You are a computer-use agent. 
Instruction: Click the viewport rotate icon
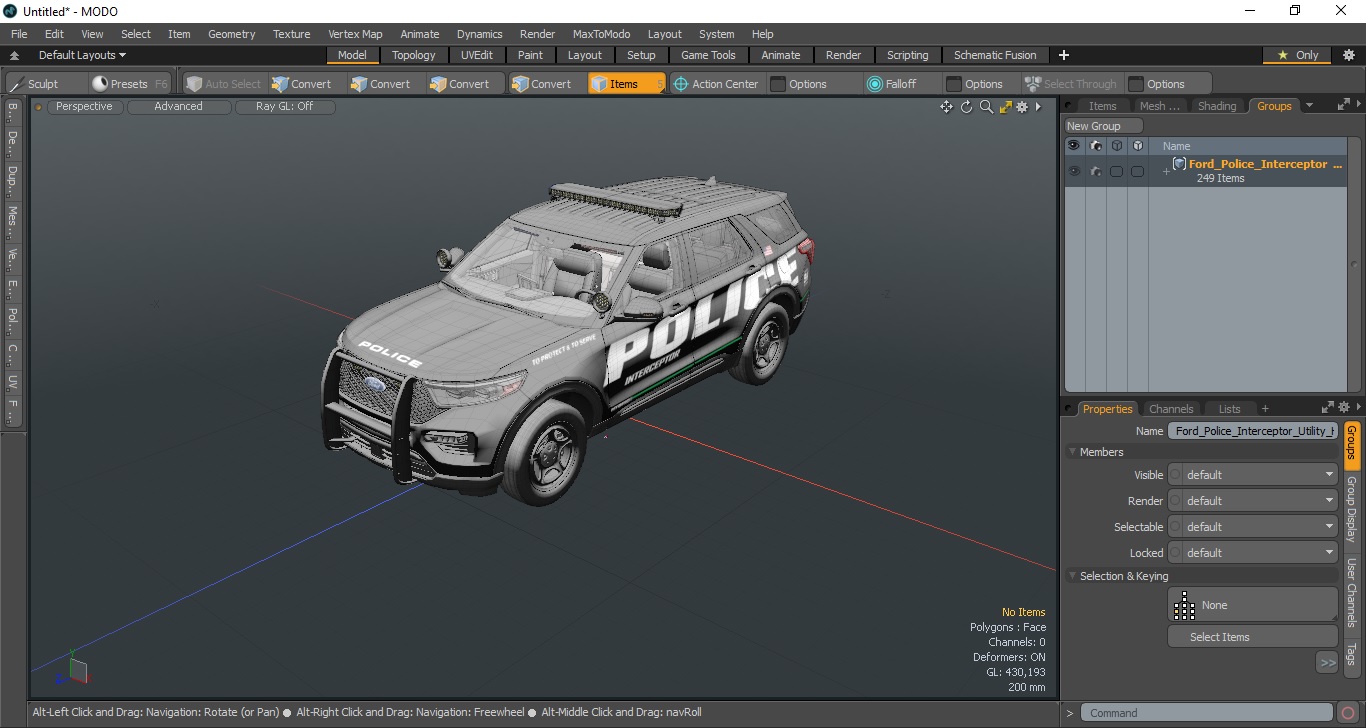(x=966, y=107)
